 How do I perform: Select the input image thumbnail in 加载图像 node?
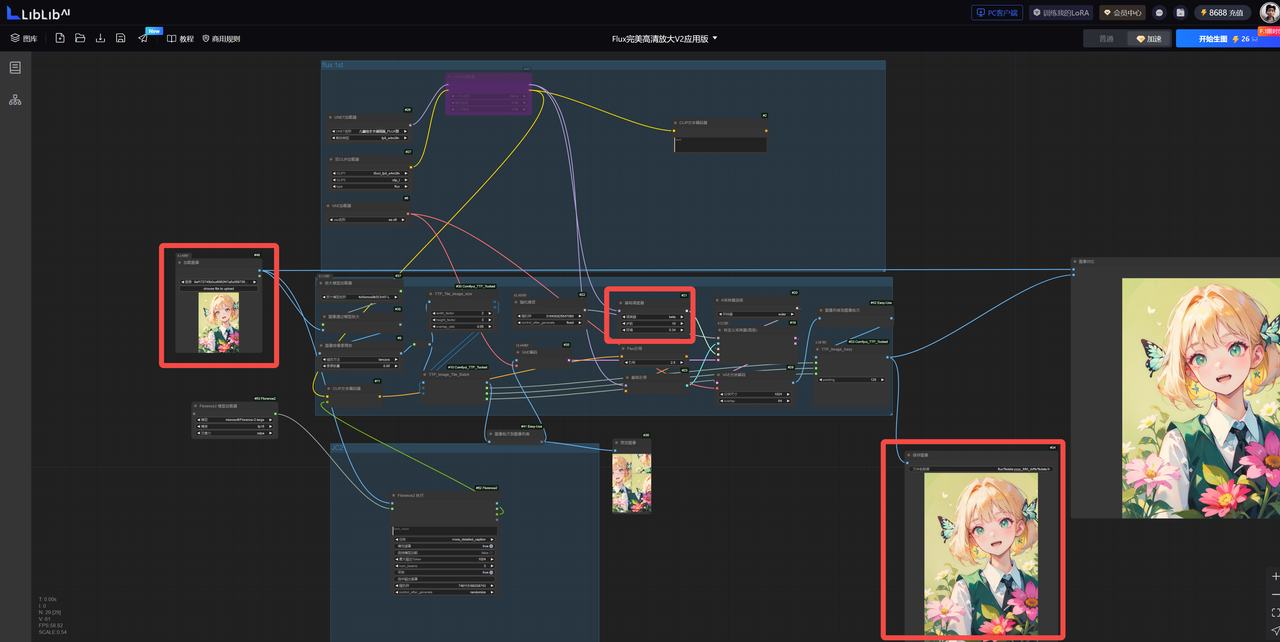[218, 321]
